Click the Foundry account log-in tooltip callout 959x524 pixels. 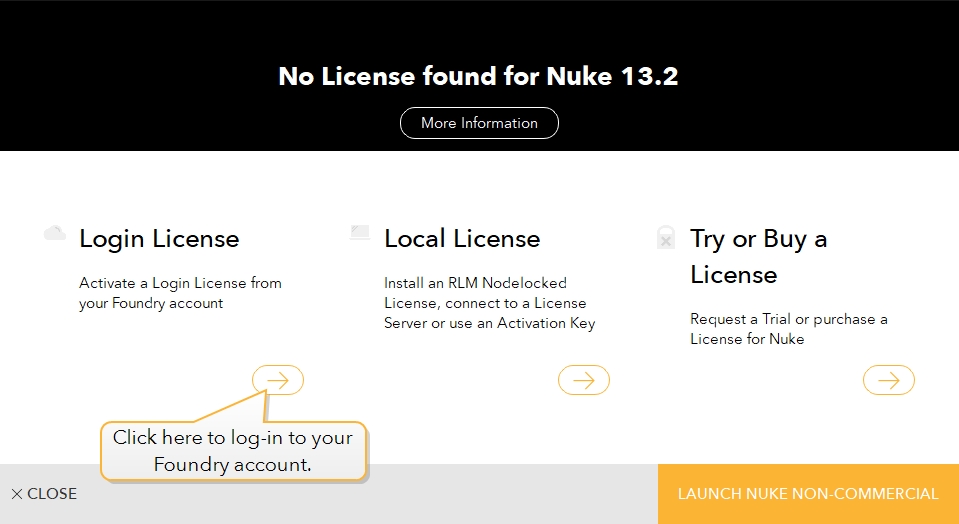coord(233,451)
